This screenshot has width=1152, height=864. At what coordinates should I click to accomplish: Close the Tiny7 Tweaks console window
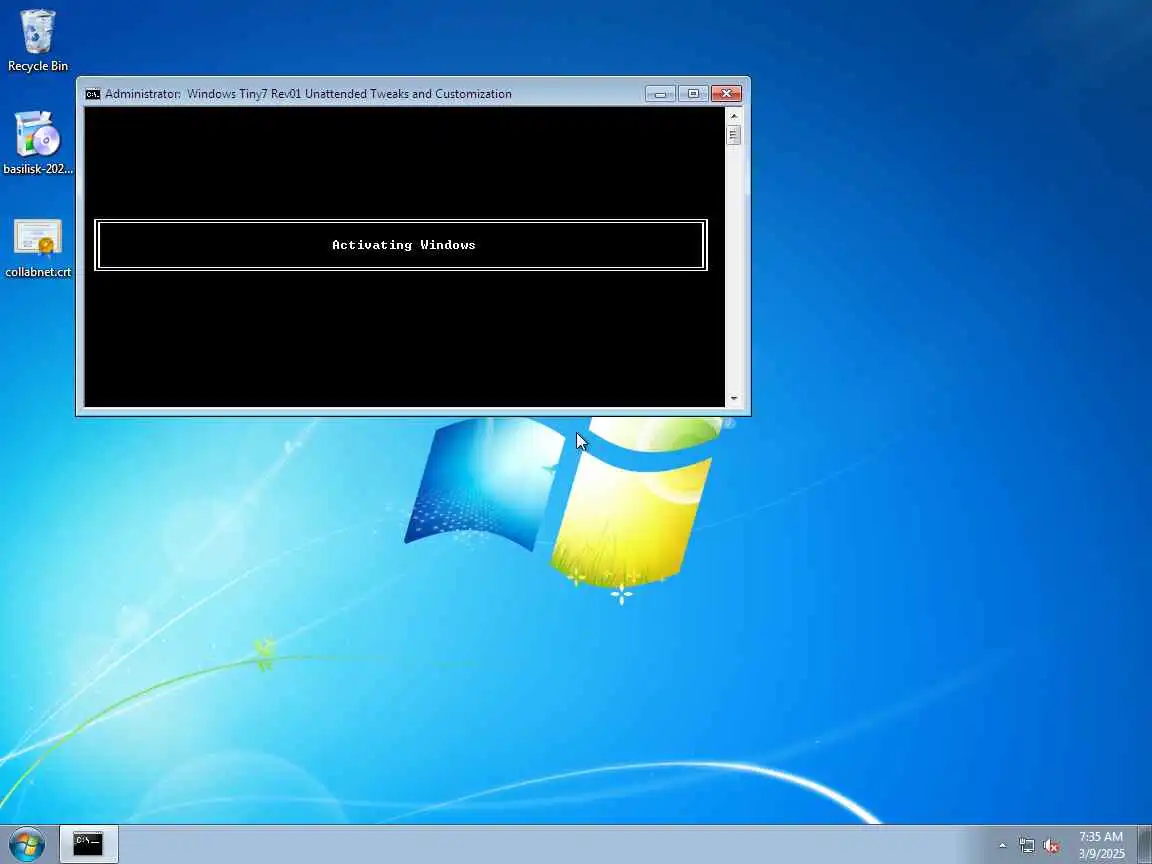pos(726,94)
